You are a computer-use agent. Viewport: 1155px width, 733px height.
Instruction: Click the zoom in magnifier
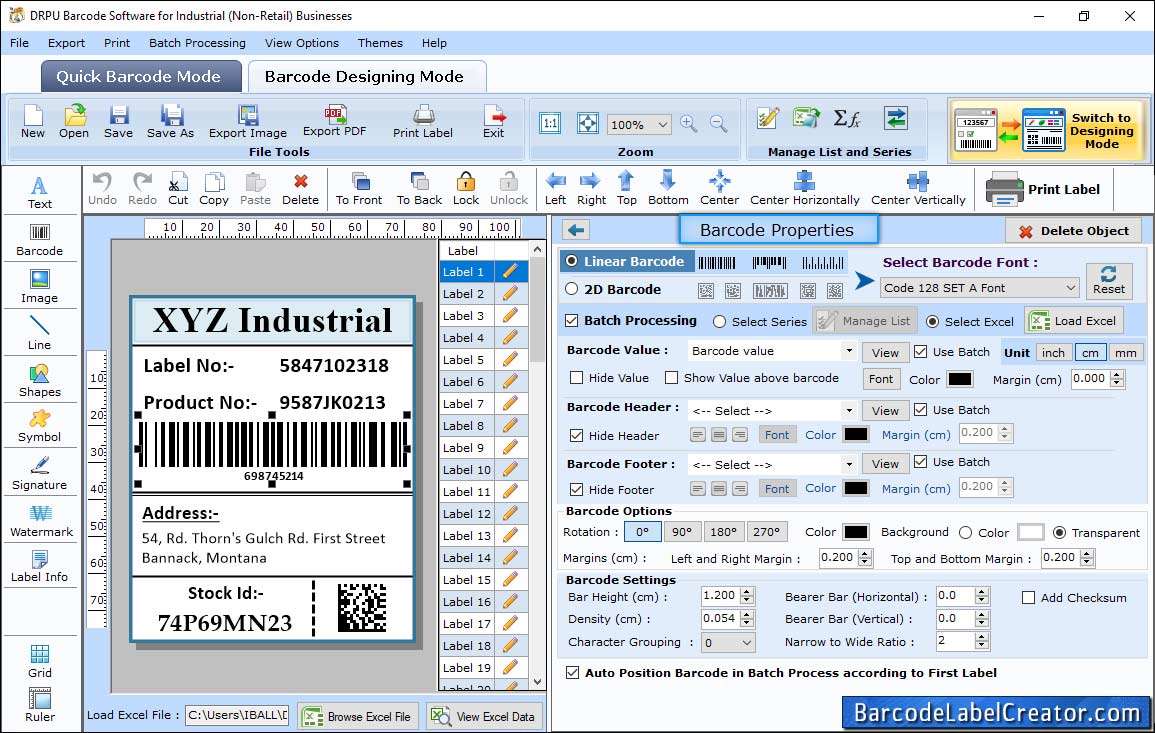point(689,124)
